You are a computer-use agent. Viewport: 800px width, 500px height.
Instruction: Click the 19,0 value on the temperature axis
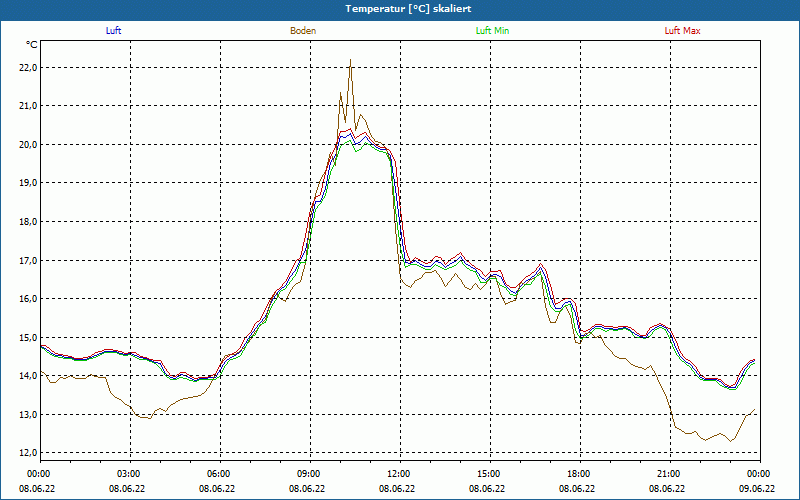27,183
